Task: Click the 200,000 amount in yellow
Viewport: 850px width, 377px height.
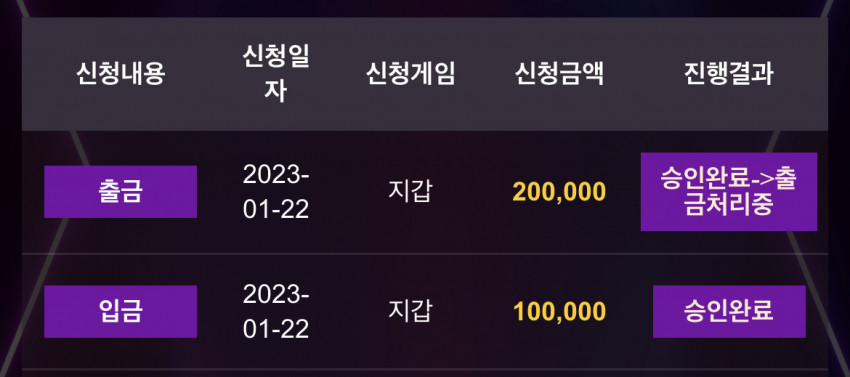Action: (x=559, y=192)
